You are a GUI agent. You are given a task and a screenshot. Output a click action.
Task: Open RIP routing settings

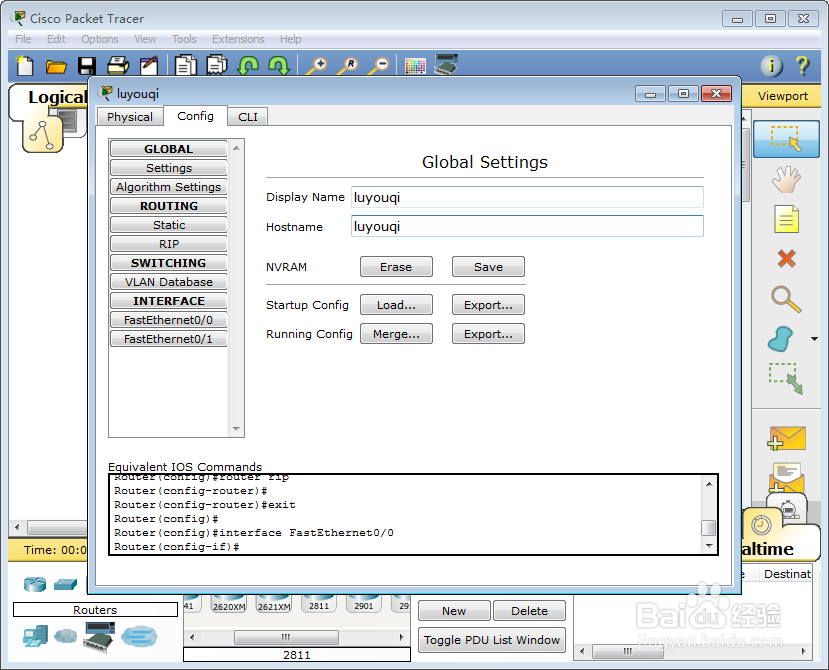[169, 244]
